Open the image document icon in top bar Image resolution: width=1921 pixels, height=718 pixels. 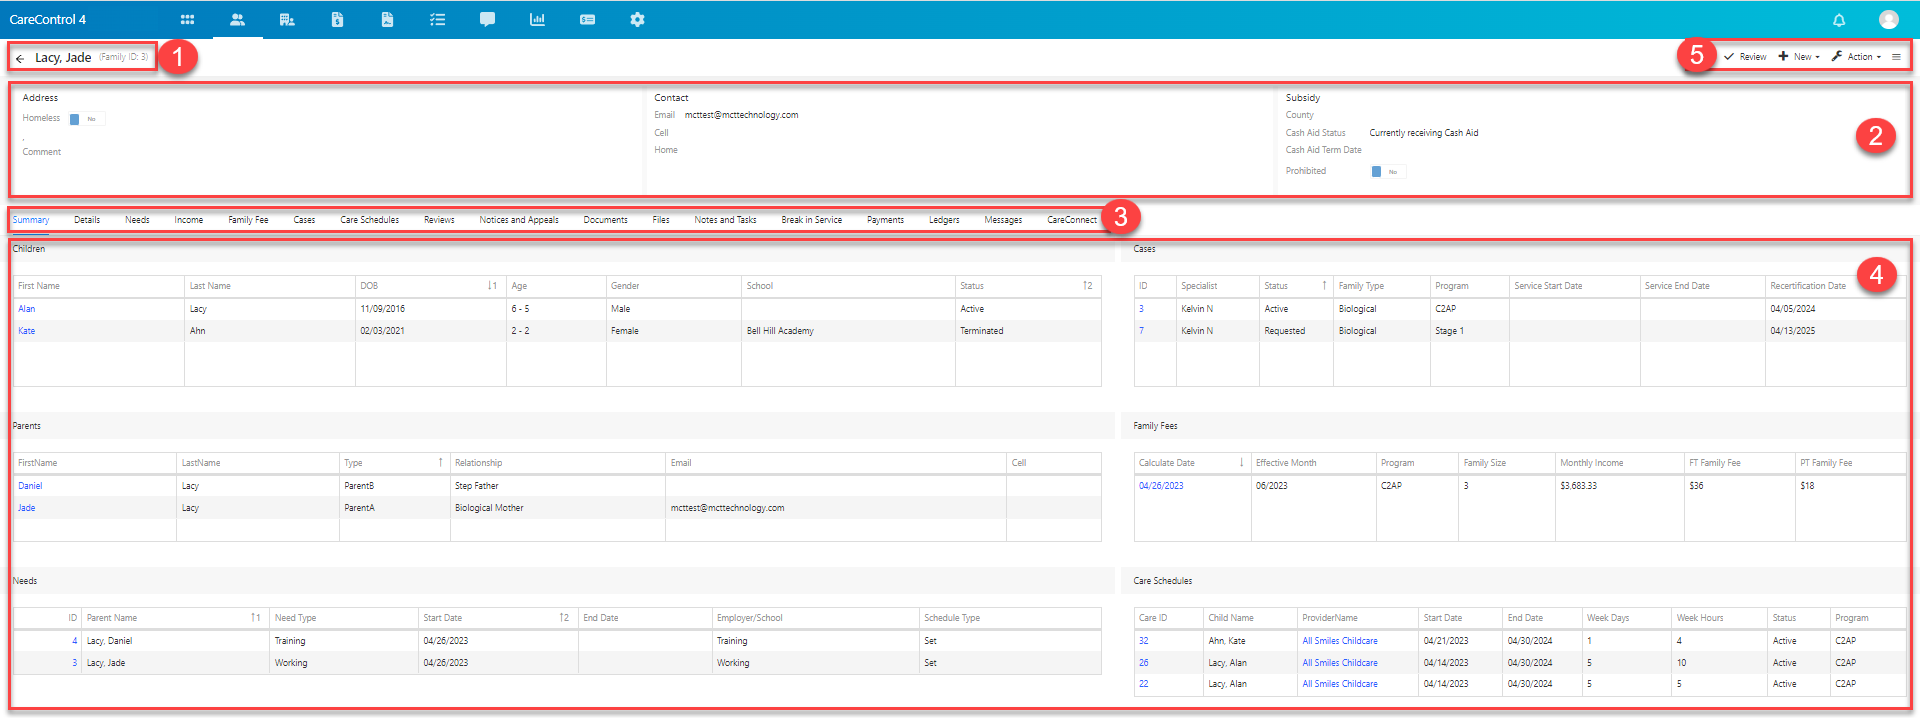387,20
